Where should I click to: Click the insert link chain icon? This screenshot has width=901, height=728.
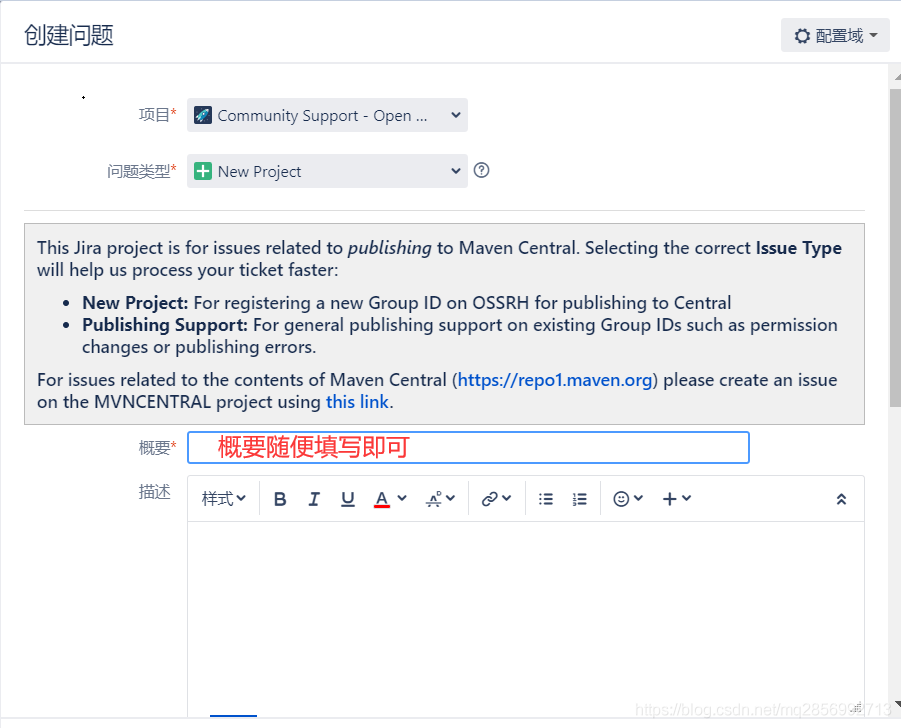coord(490,499)
